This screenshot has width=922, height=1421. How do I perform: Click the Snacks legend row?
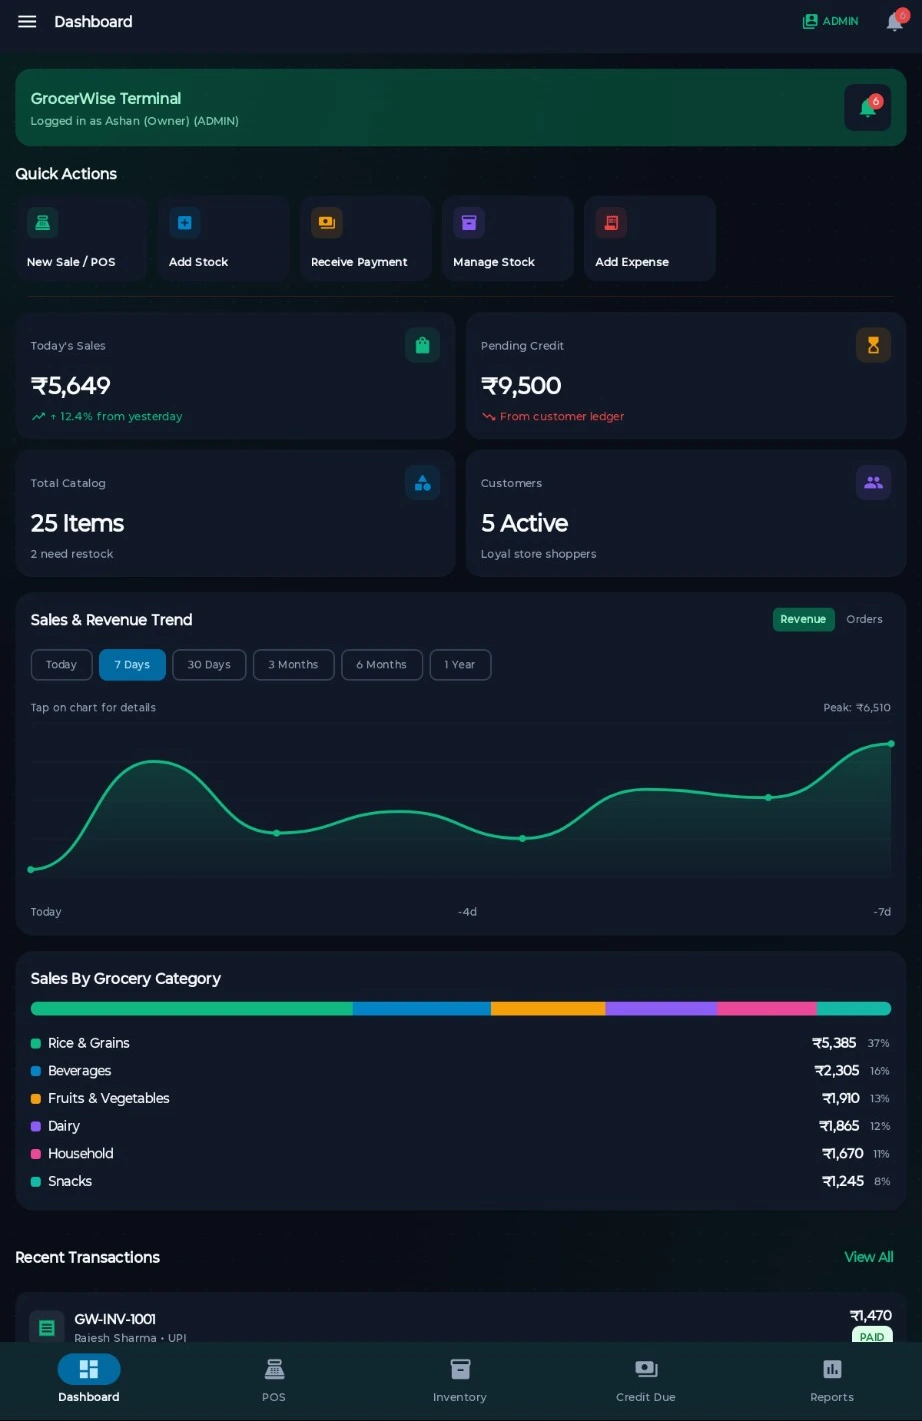[x=460, y=1181]
